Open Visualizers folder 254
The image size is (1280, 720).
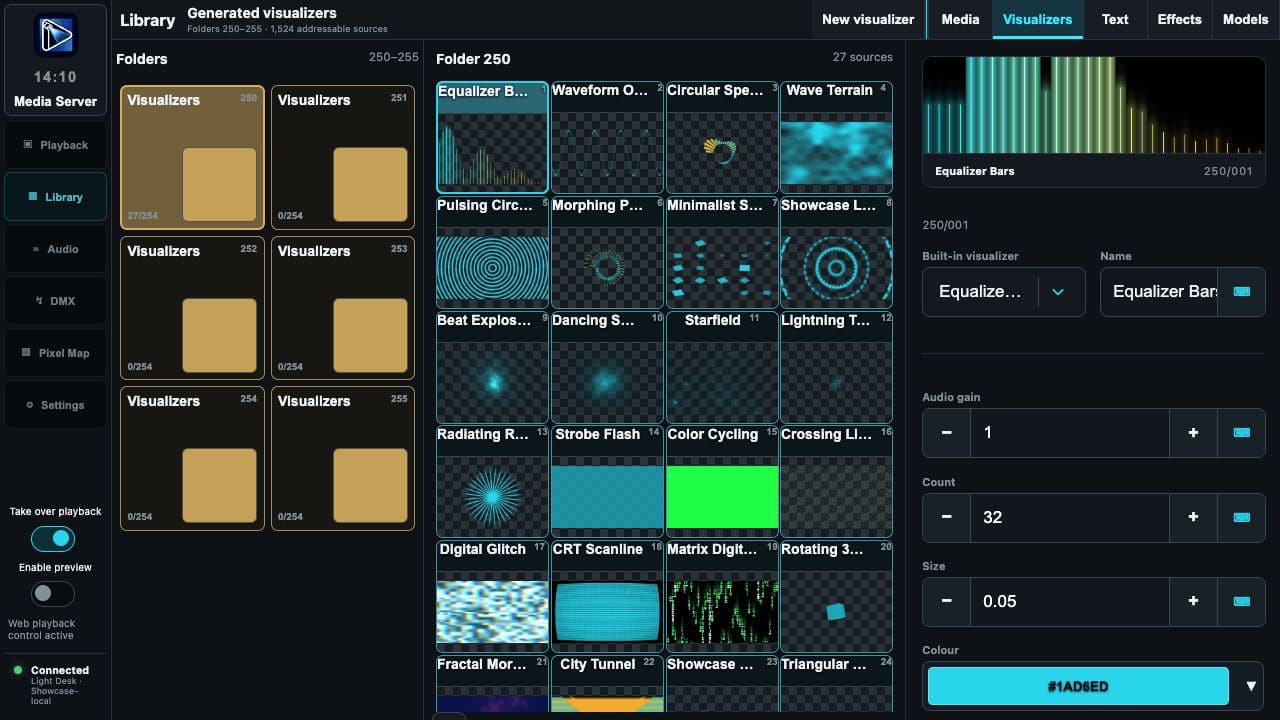click(192, 458)
